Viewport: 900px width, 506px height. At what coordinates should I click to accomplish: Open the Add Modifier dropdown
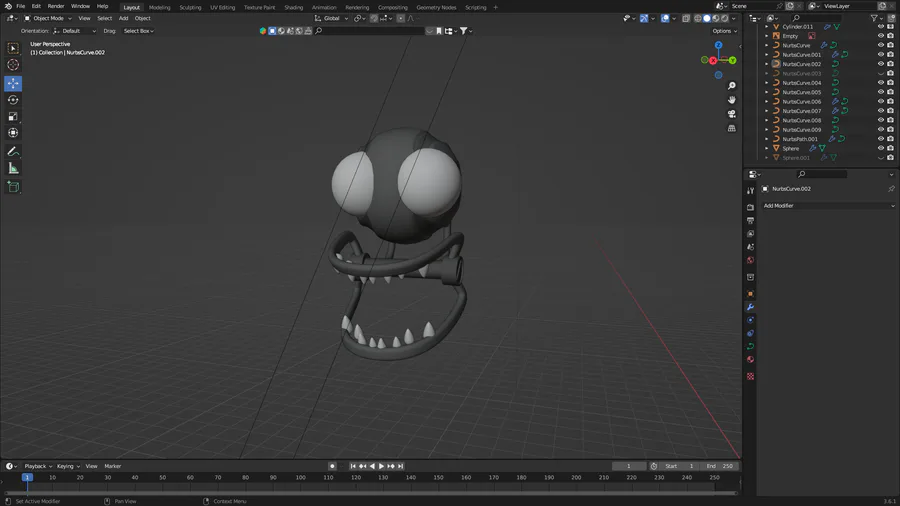pyautogui.click(x=828, y=205)
